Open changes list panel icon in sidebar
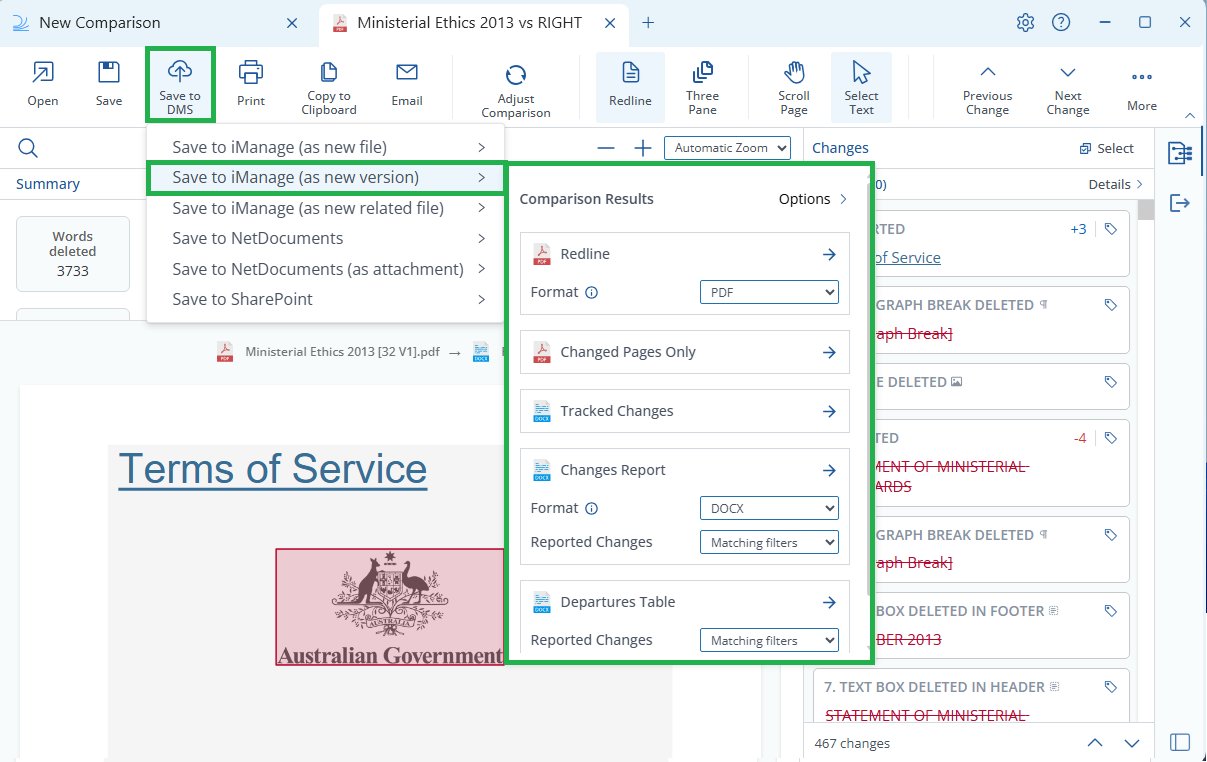 (1180, 153)
